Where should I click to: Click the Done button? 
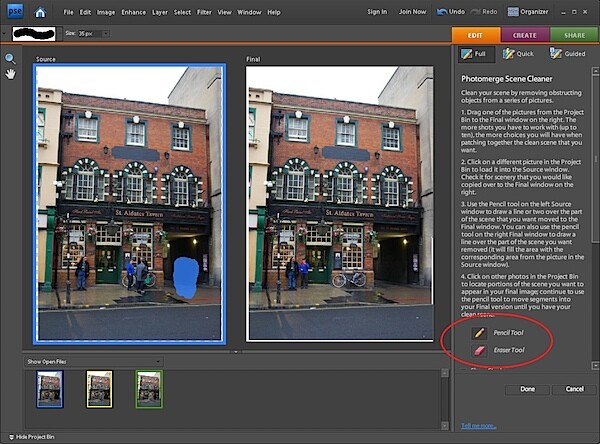click(527, 389)
